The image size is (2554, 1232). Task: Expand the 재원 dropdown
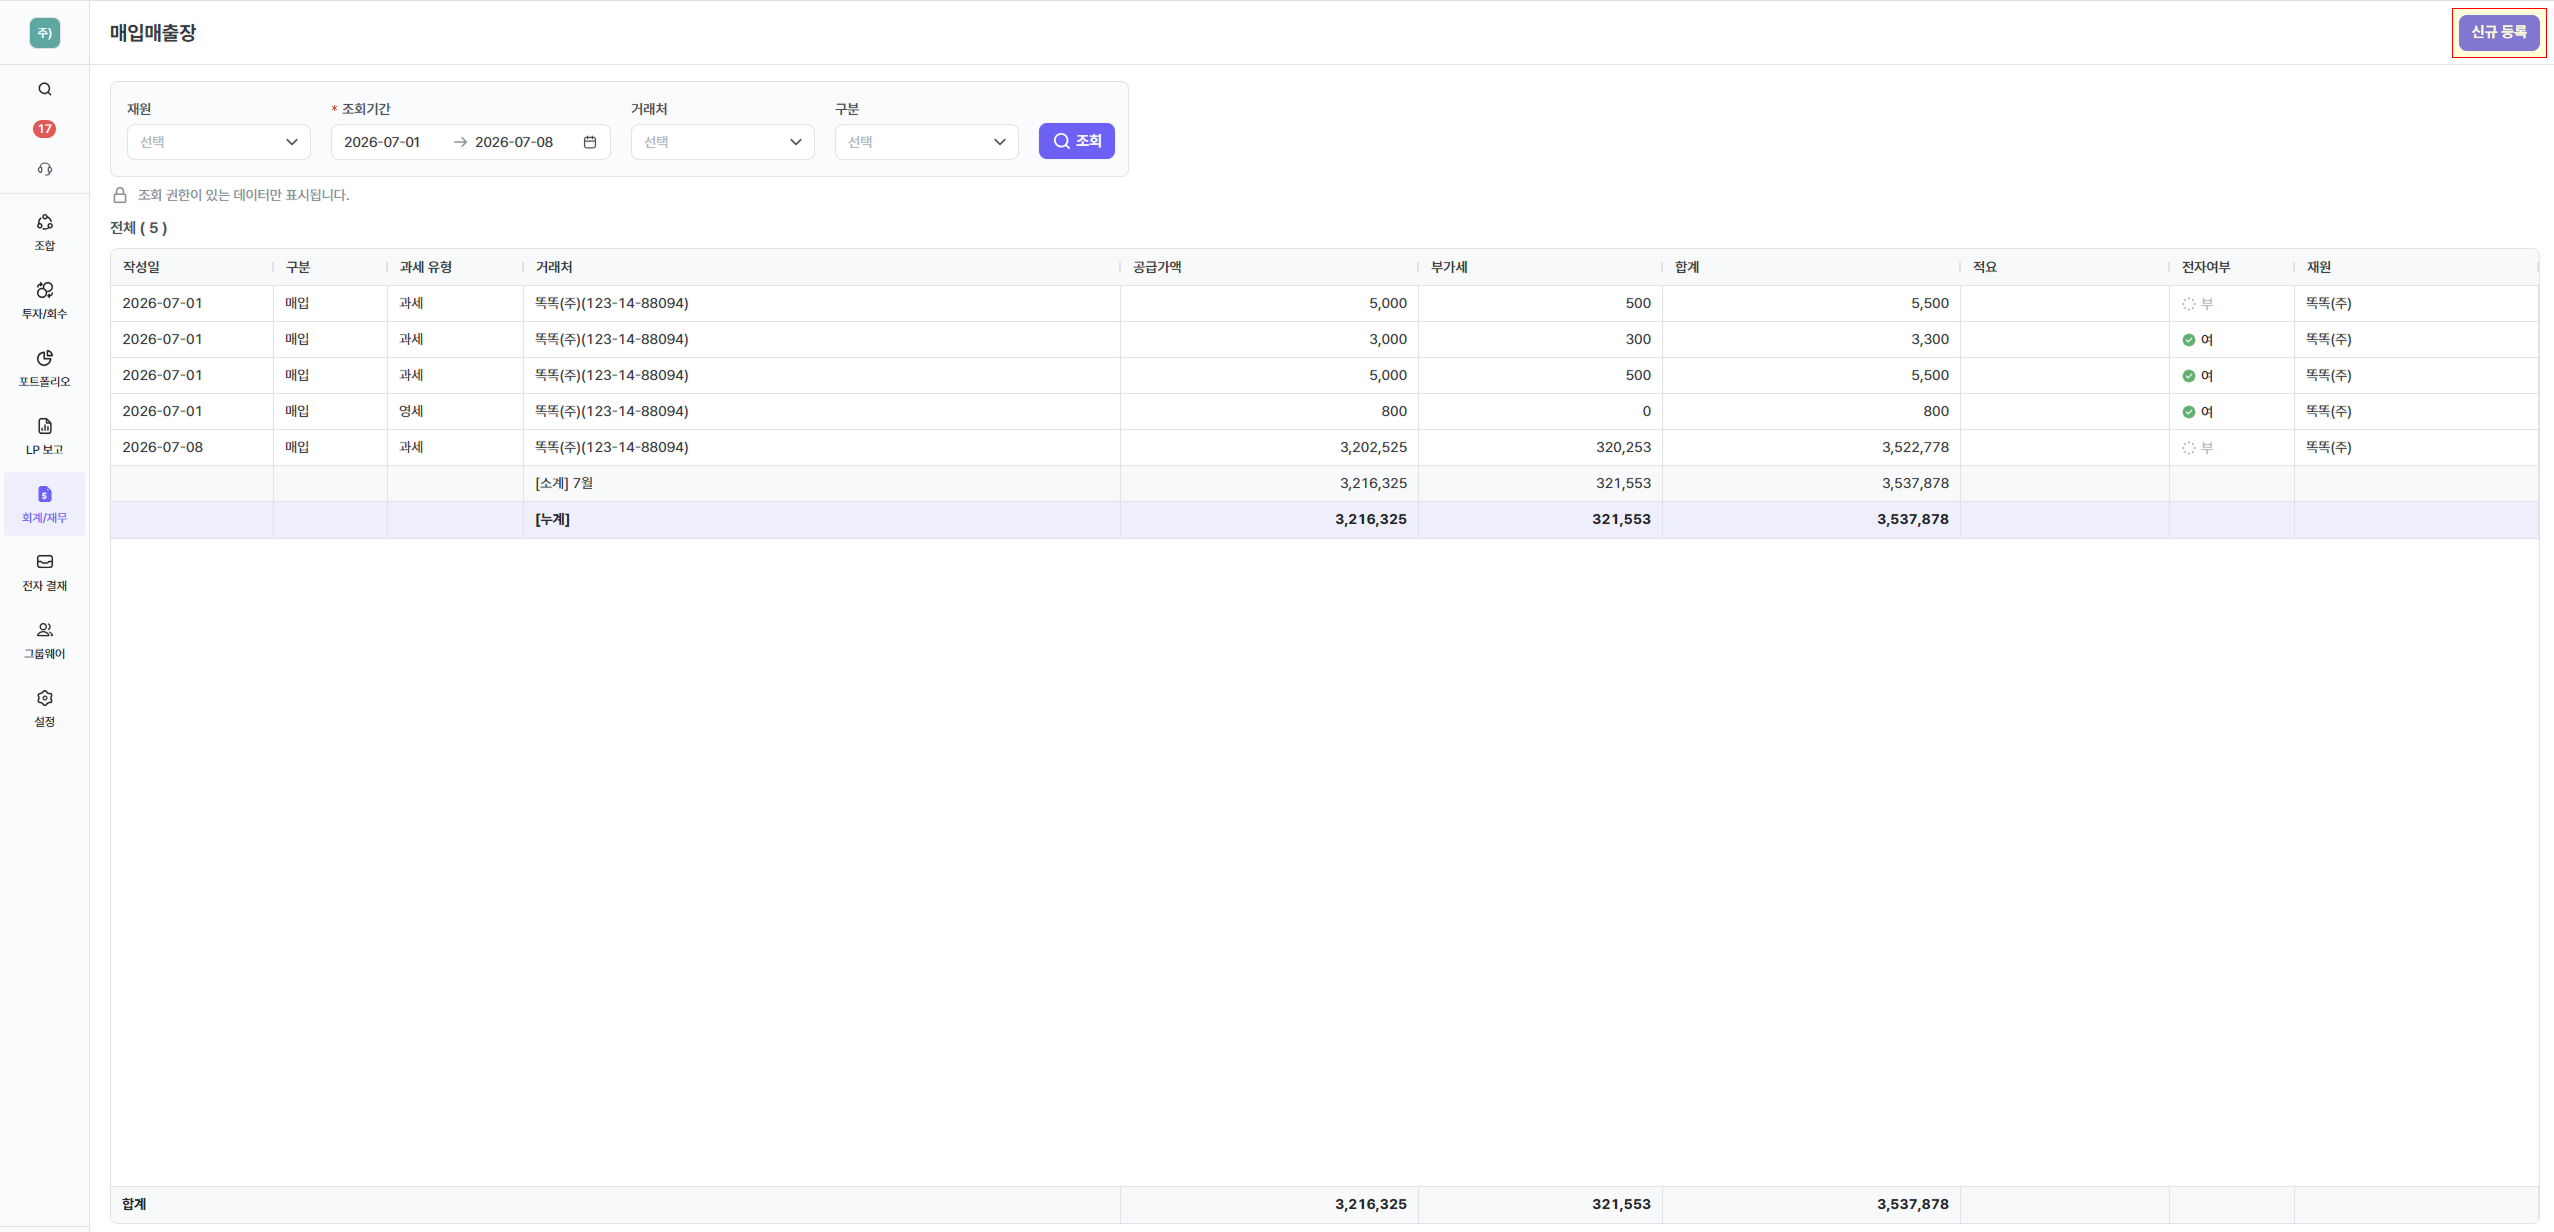tap(219, 142)
